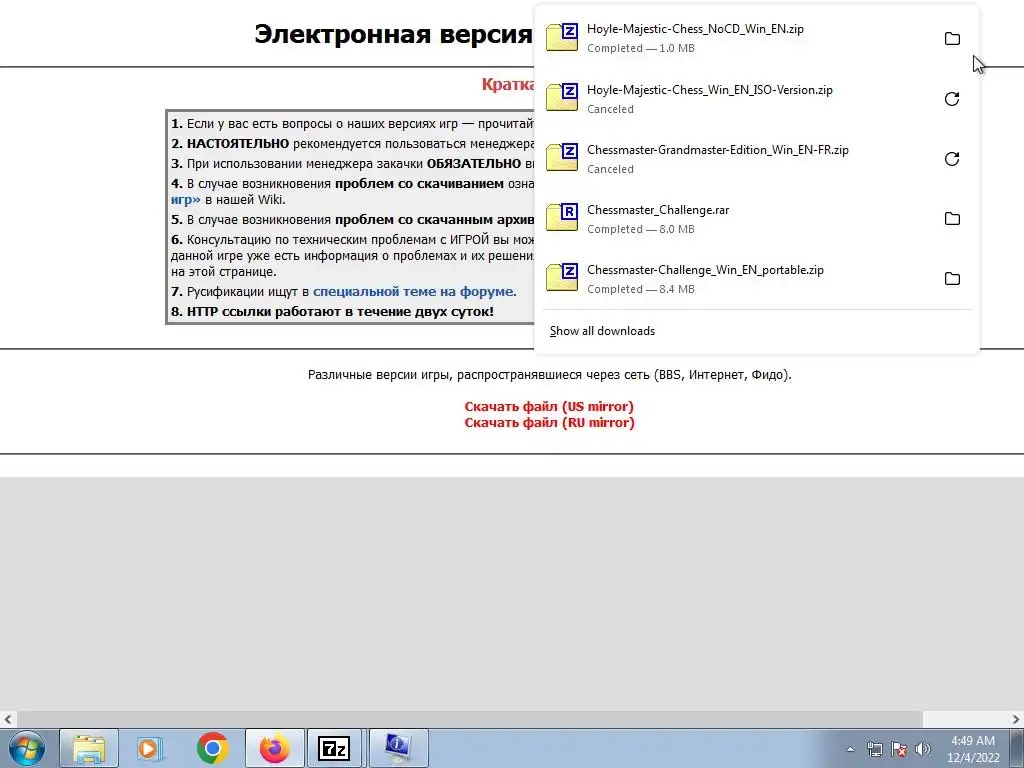Click the network tray icon
The height and width of the screenshot is (768, 1024).
coord(874,749)
